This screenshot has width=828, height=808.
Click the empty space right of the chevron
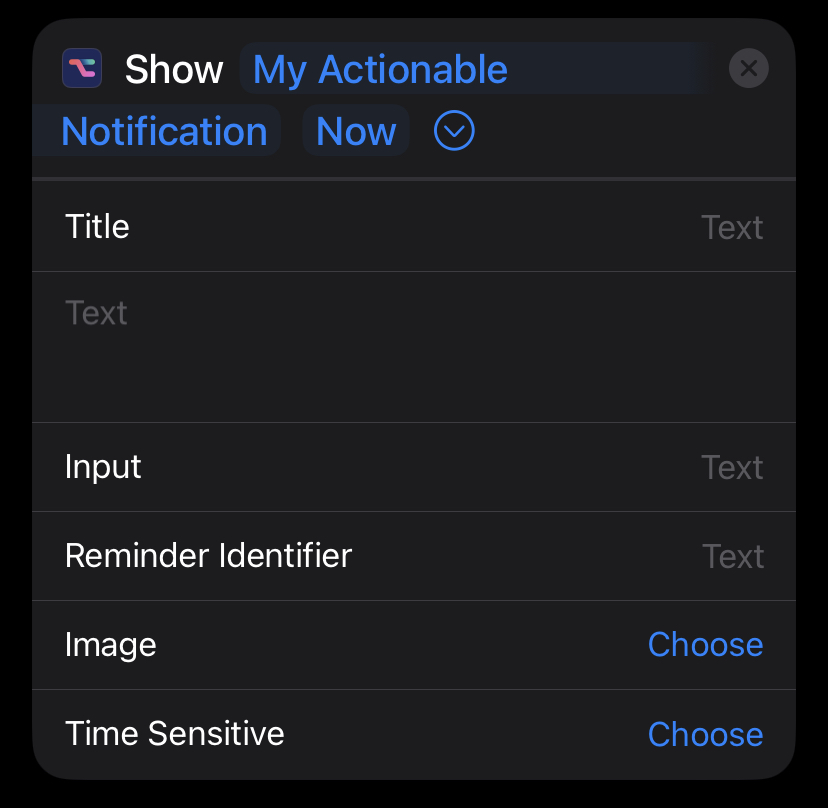coord(634,131)
